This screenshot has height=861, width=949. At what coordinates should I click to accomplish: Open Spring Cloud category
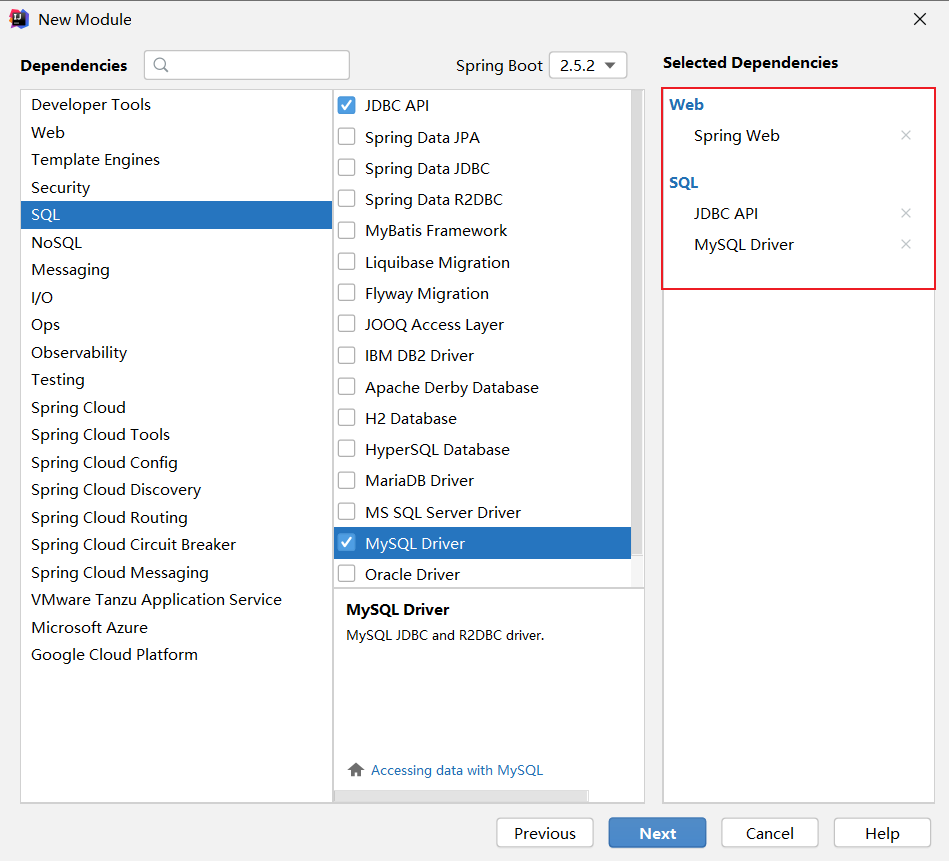pos(176,408)
